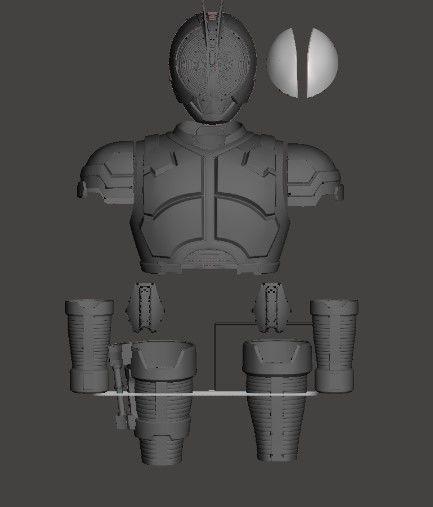Click the left large gauntlet with cuff
Screen dimensions: 433x507
click(163, 402)
